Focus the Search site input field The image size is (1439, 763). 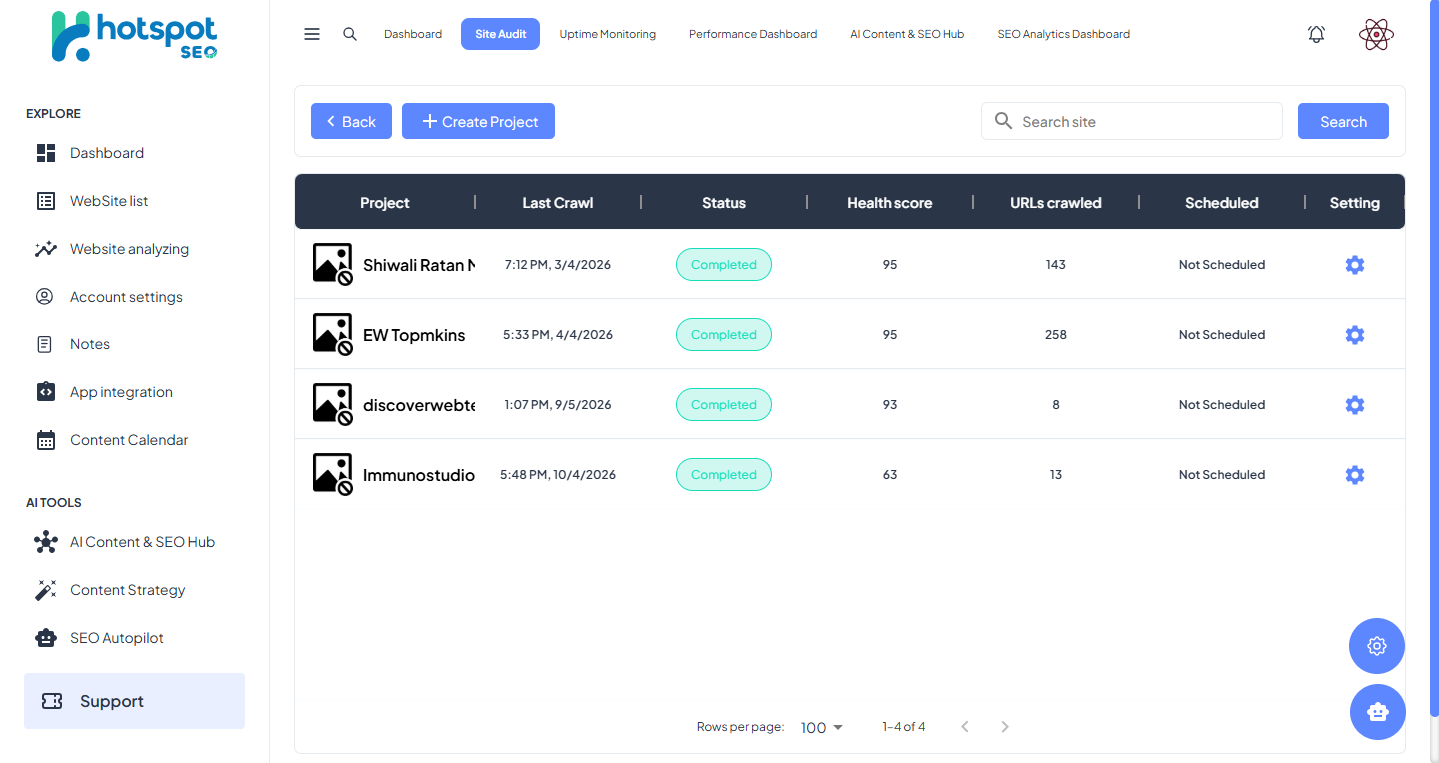tap(1132, 121)
